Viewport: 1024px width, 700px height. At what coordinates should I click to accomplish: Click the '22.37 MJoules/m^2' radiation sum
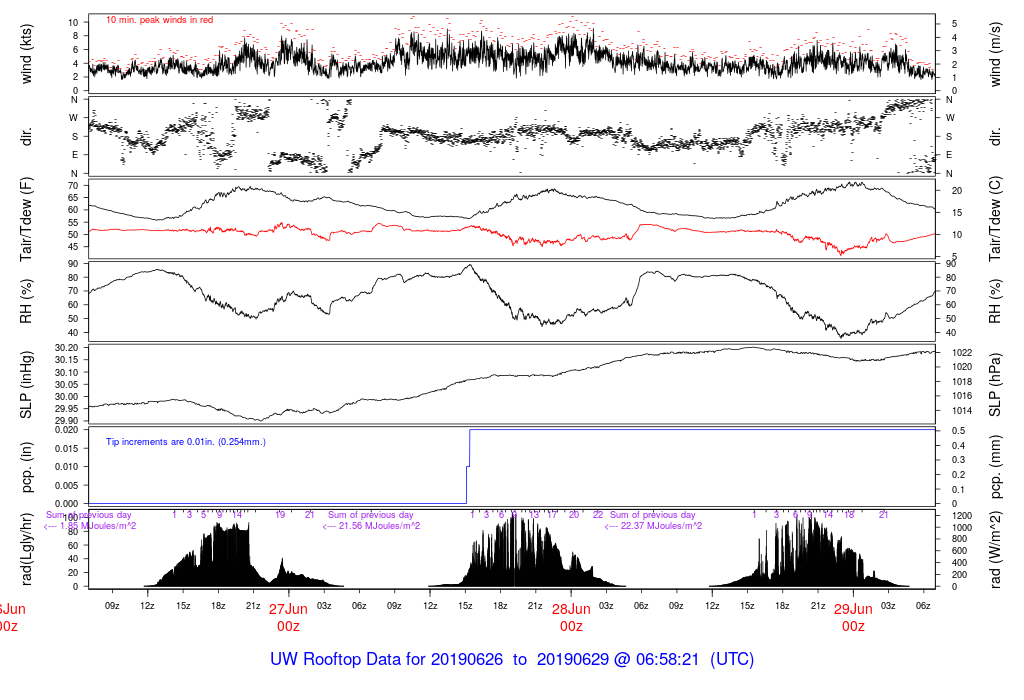click(661, 526)
